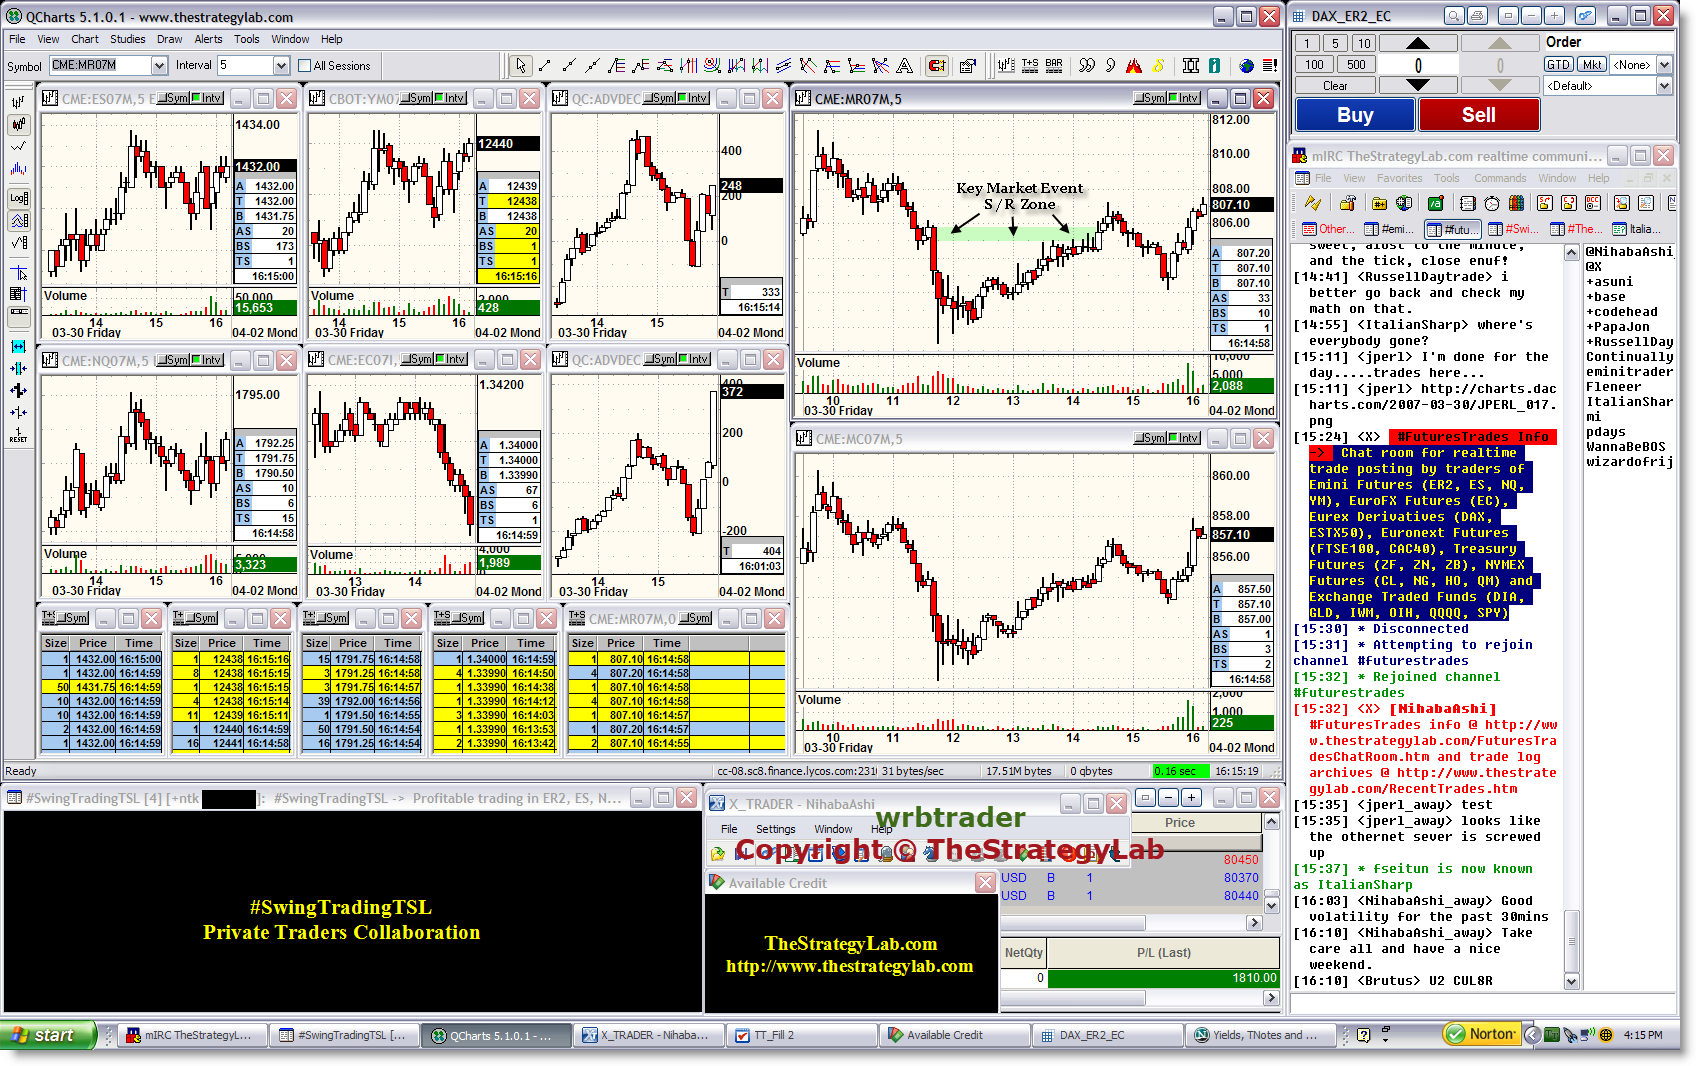1696x1066 pixels.
Task: Open the Symbol dropdown list
Action: click(x=159, y=66)
